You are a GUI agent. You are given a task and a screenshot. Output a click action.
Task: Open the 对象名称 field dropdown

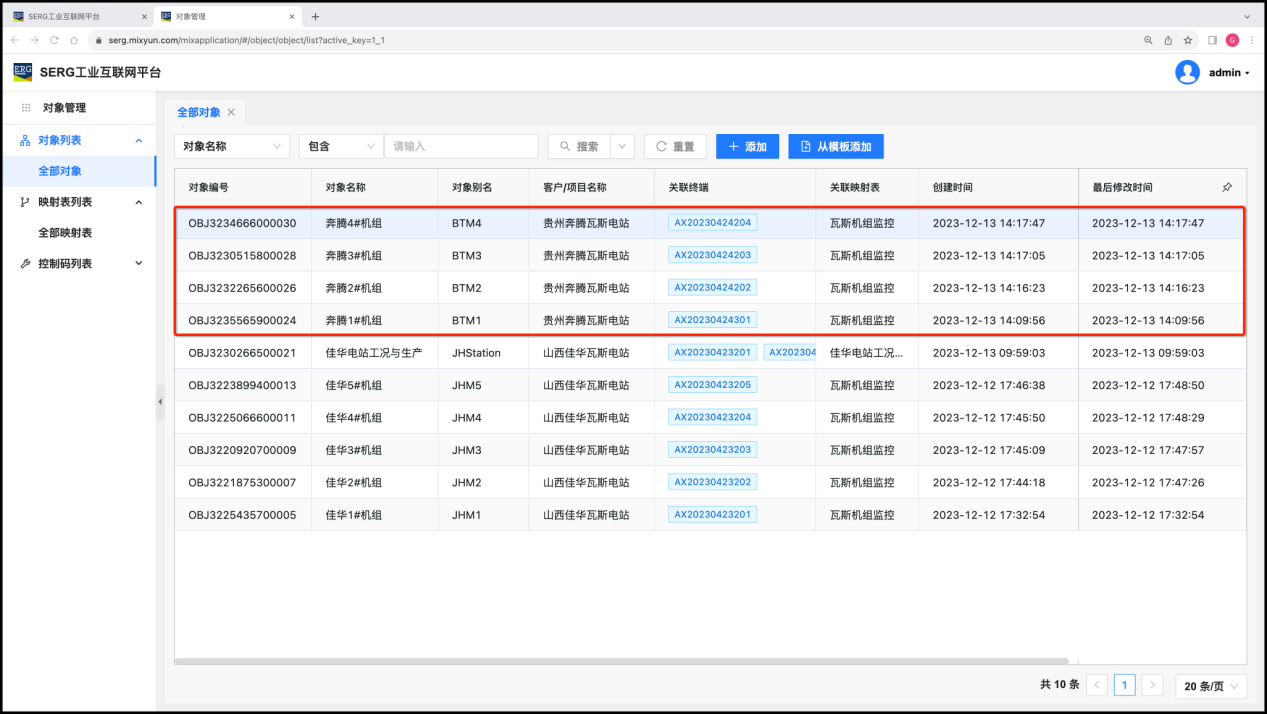coord(232,146)
